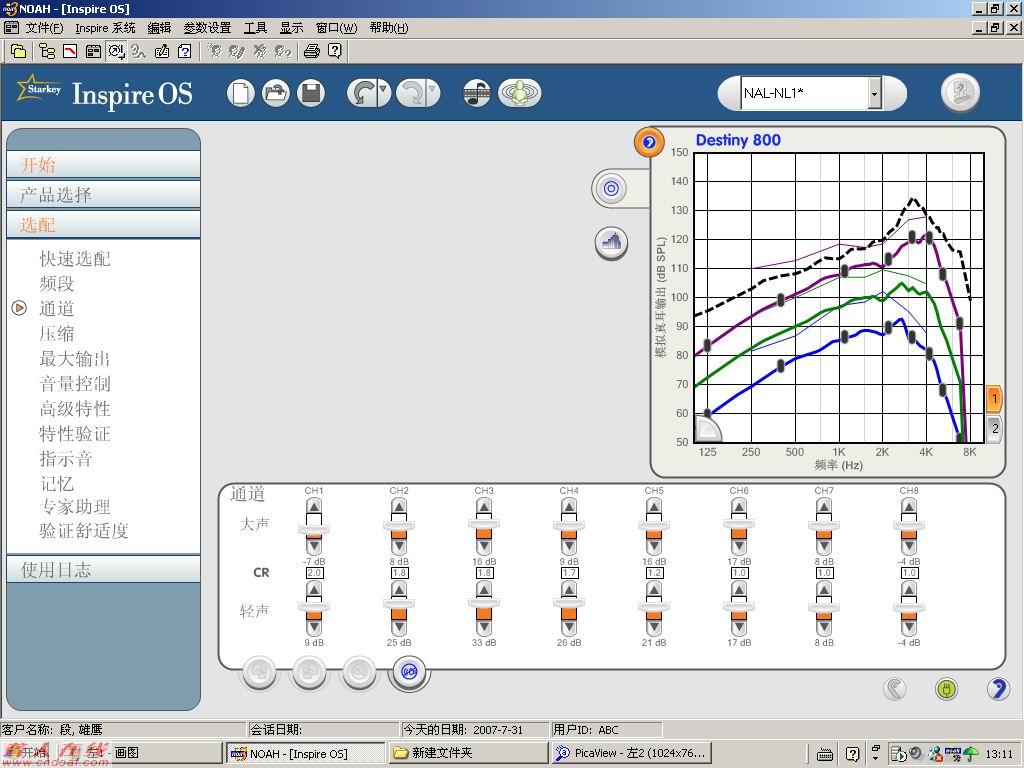Viewport: 1024px width, 768px height.
Task: Open the 参数设置 menu
Action: point(207,28)
